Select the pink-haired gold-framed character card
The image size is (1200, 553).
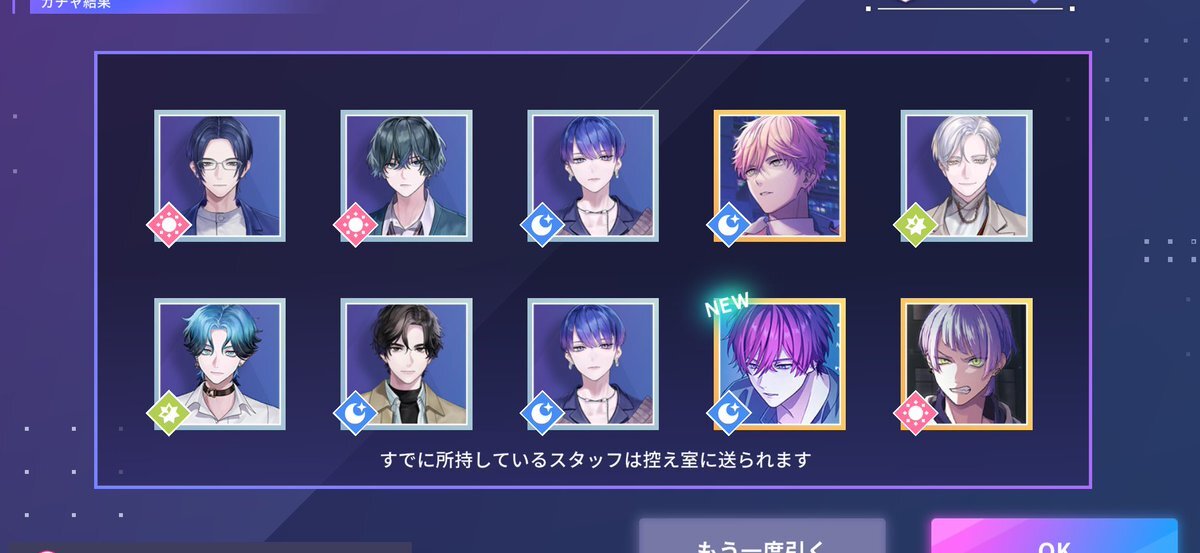click(x=780, y=175)
